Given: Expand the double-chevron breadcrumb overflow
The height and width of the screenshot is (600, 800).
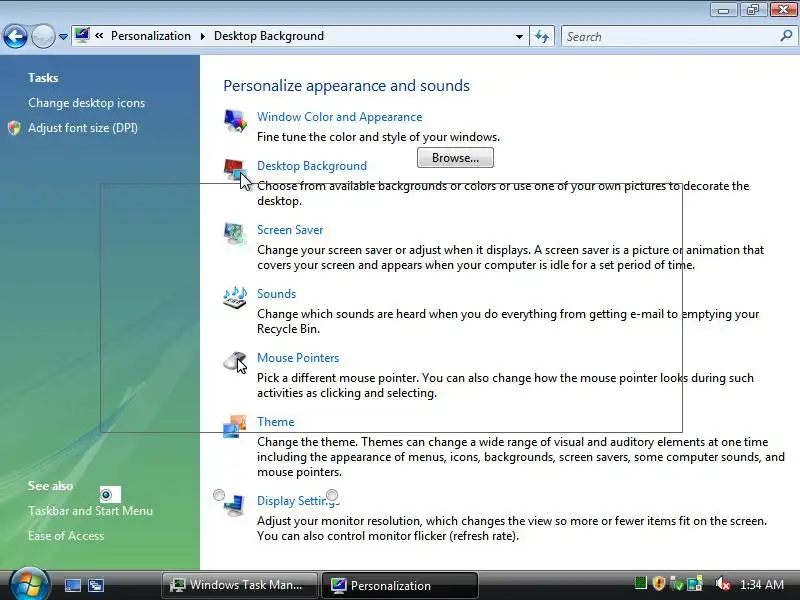Looking at the screenshot, I should click(99, 36).
